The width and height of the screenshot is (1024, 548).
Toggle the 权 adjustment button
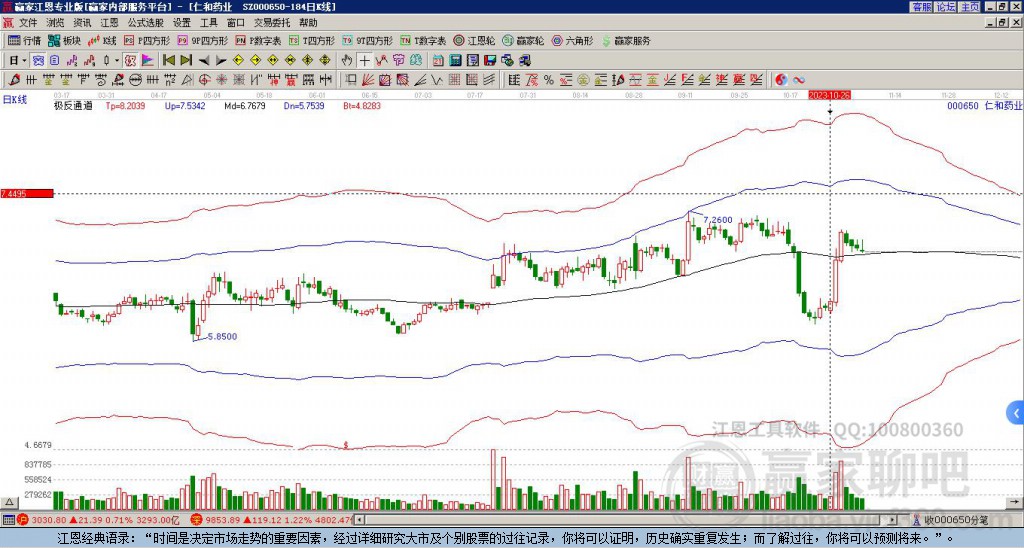point(130,61)
